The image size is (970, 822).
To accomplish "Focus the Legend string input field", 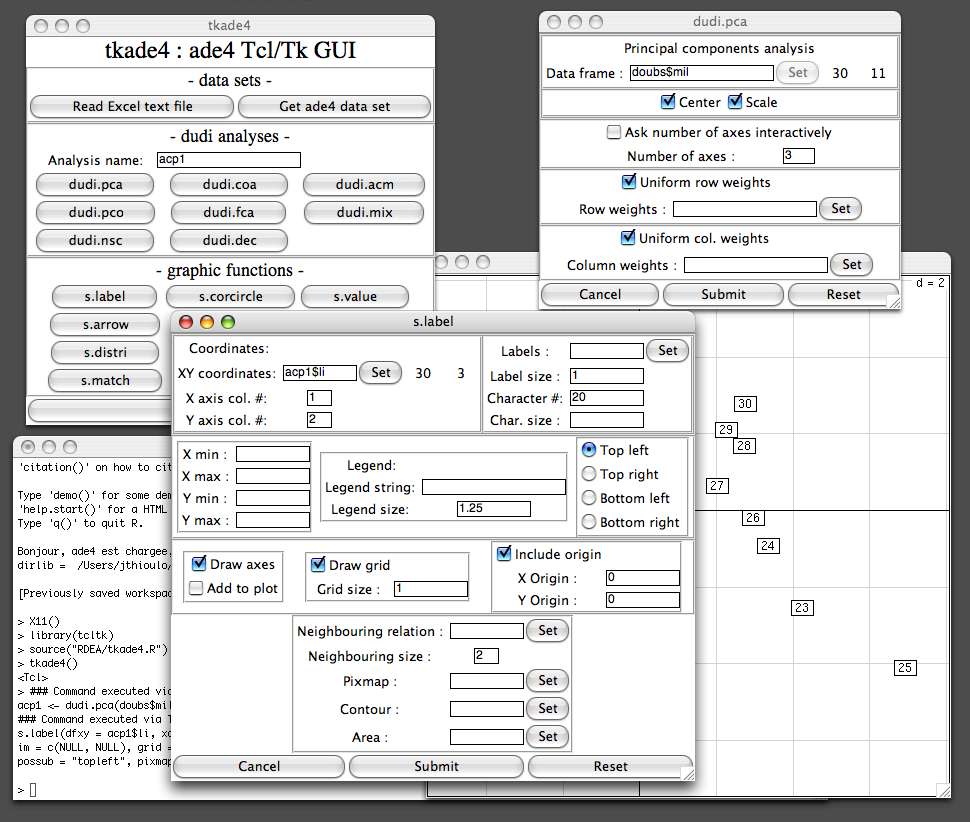I will click(x=493, y=487).
